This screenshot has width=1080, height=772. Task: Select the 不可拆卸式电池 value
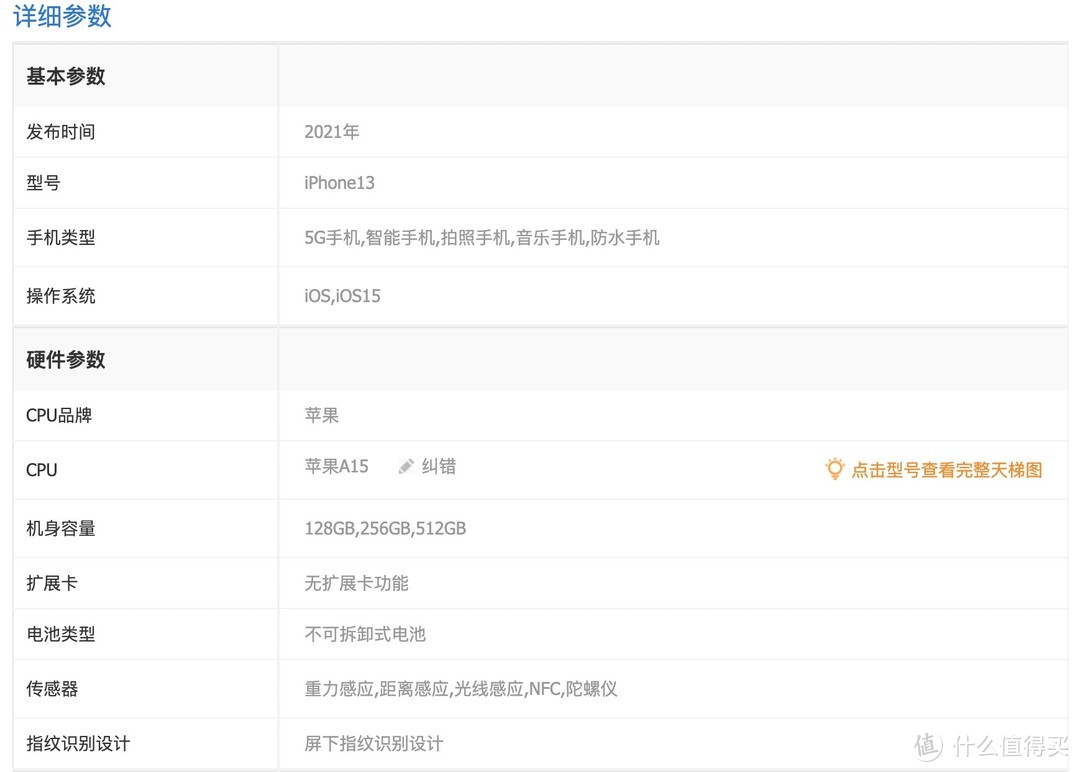365,634
